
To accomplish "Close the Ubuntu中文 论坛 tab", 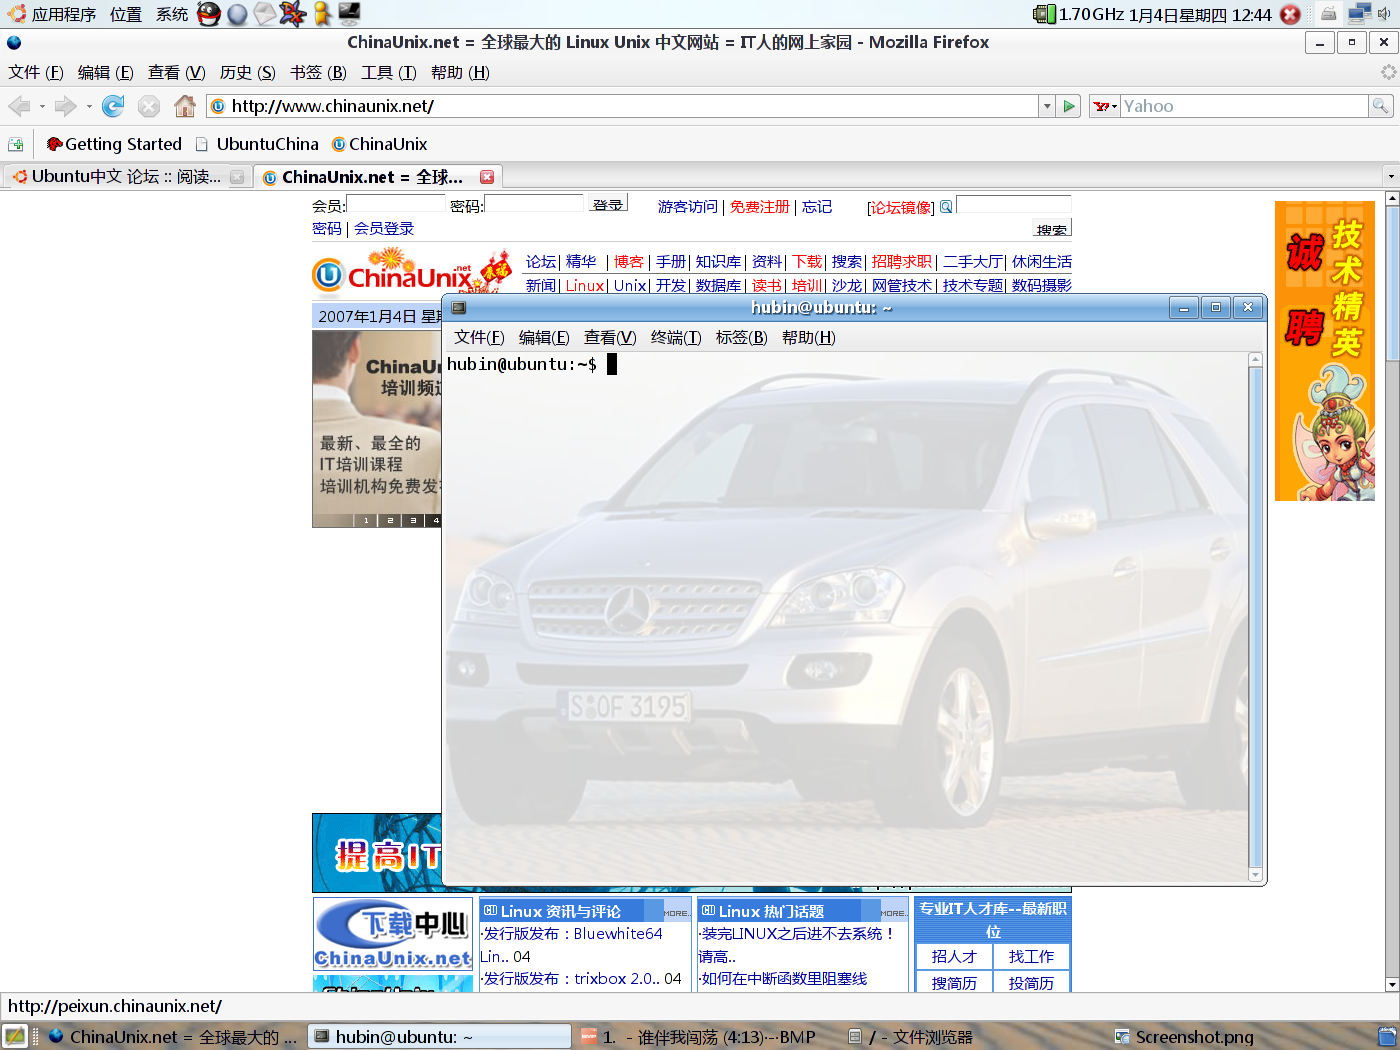I will click(x=237, y=177).
